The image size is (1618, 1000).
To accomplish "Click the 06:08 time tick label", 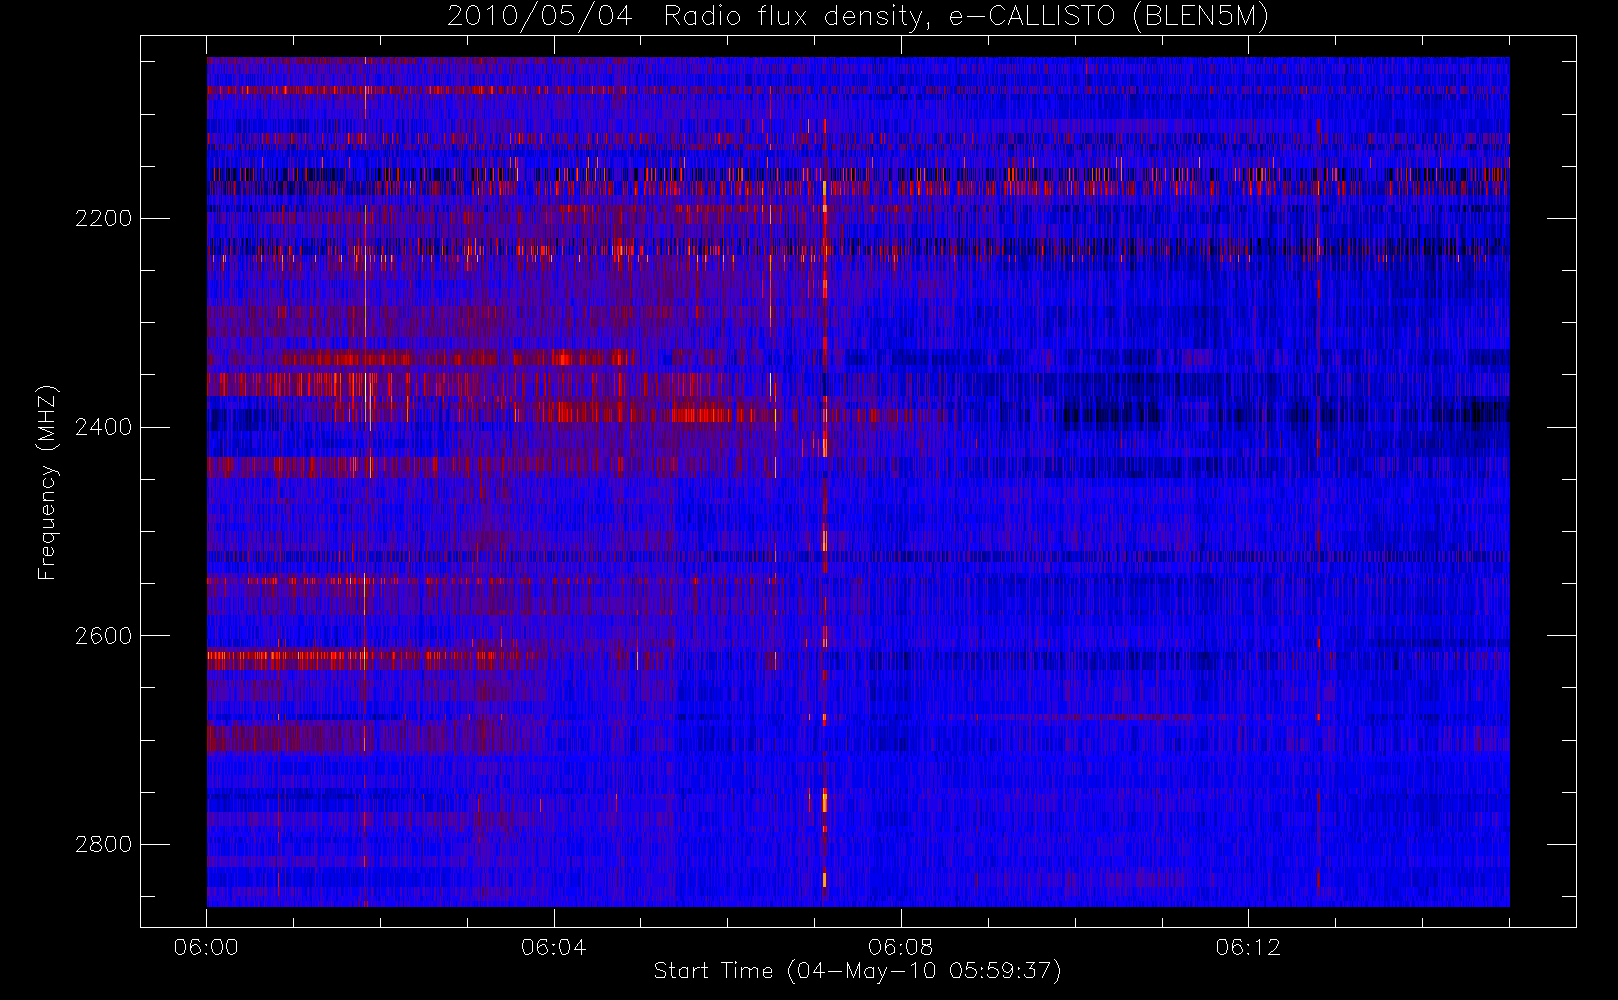I will click(900, 947).
